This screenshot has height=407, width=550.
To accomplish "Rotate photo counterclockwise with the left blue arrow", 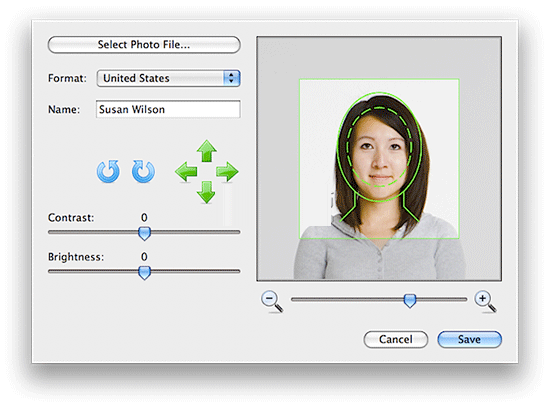I will [108, 171].
